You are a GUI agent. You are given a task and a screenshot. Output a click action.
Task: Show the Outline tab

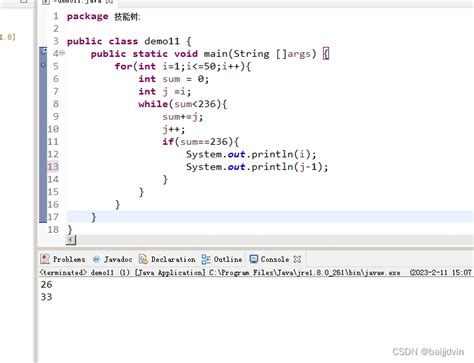point(222,259)
